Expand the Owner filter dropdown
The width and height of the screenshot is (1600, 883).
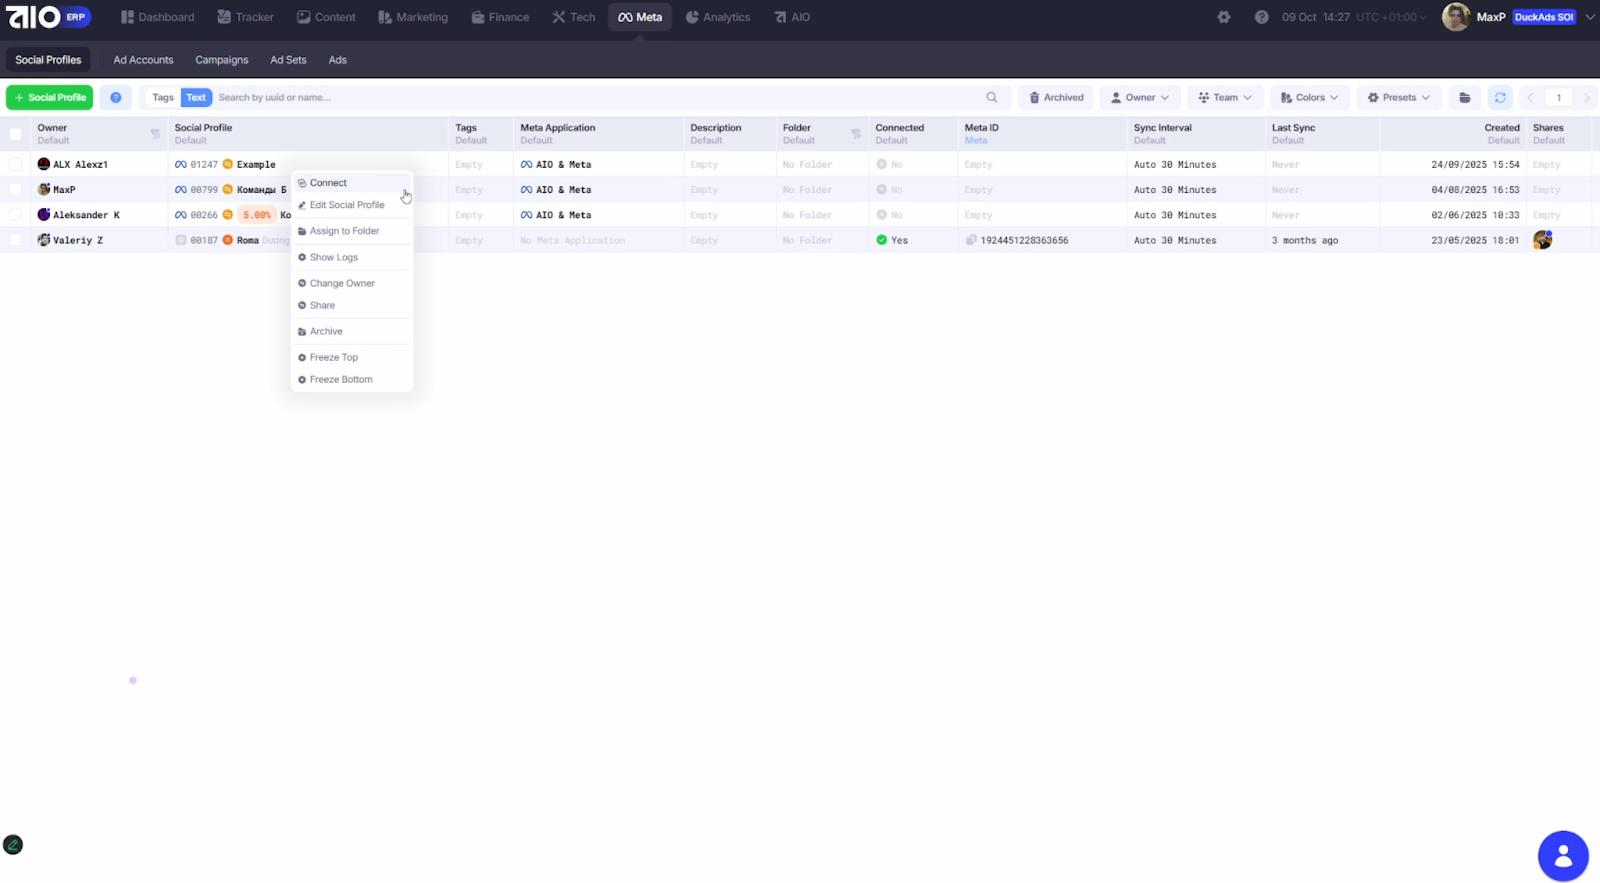click(1139, 98)
